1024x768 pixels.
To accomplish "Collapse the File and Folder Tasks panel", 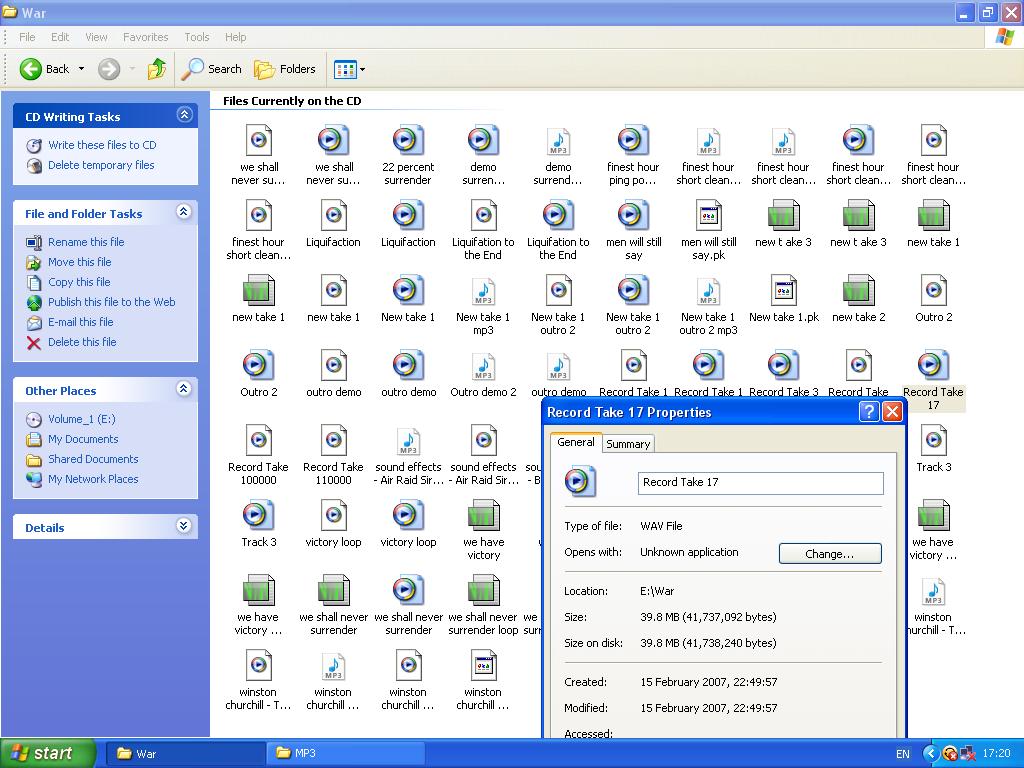I will (184, 212).
